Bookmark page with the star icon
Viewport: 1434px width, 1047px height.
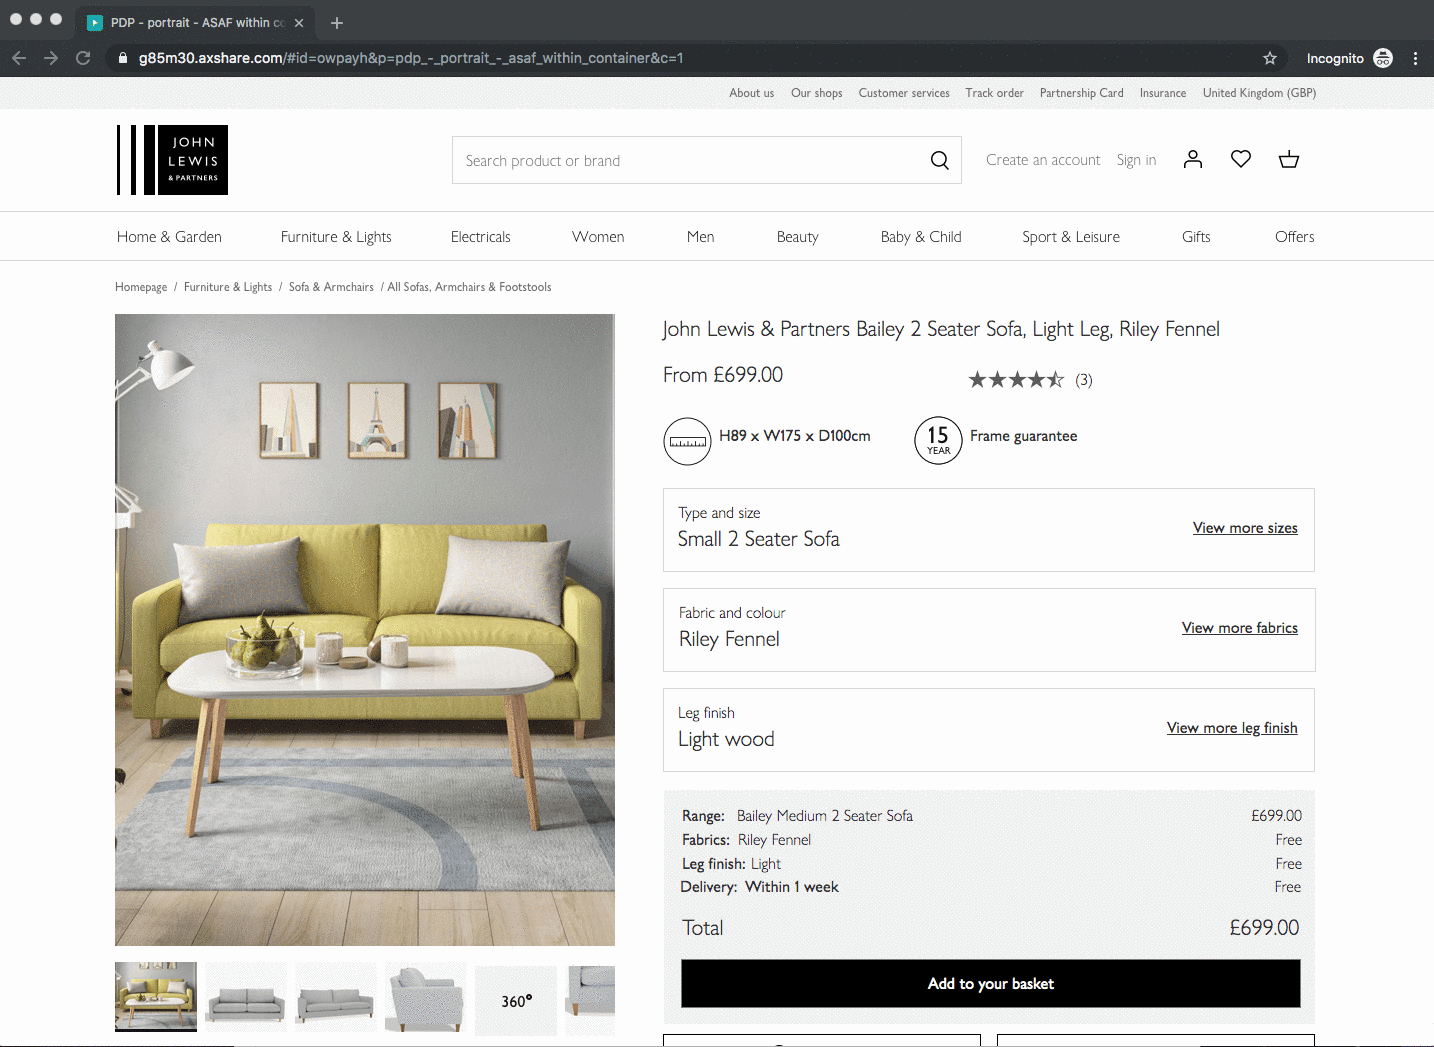[1270, 58]
